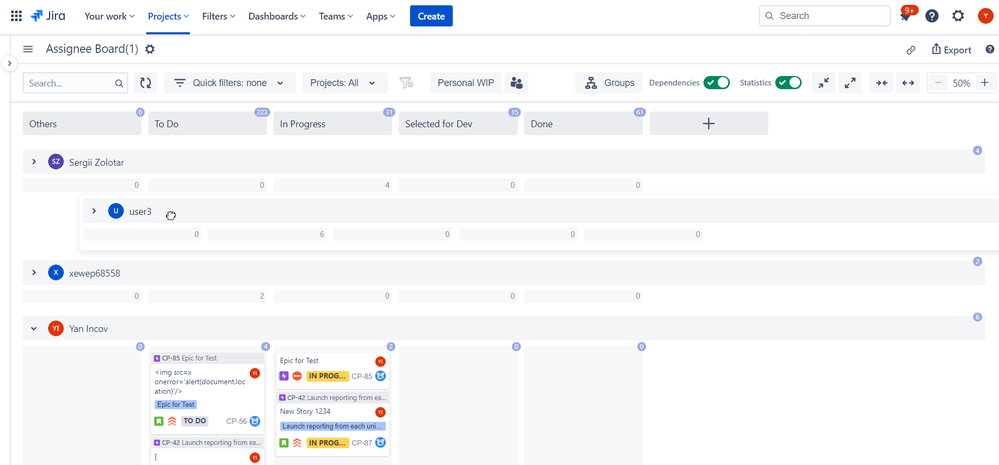
Task: Clear filters funnel icon
Action: pos(406,83)
